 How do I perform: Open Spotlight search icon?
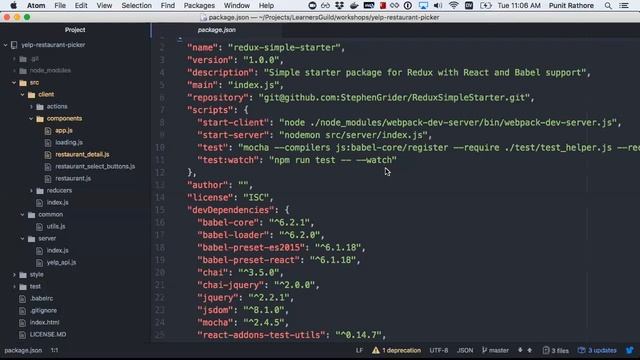[x=608, y=5]
